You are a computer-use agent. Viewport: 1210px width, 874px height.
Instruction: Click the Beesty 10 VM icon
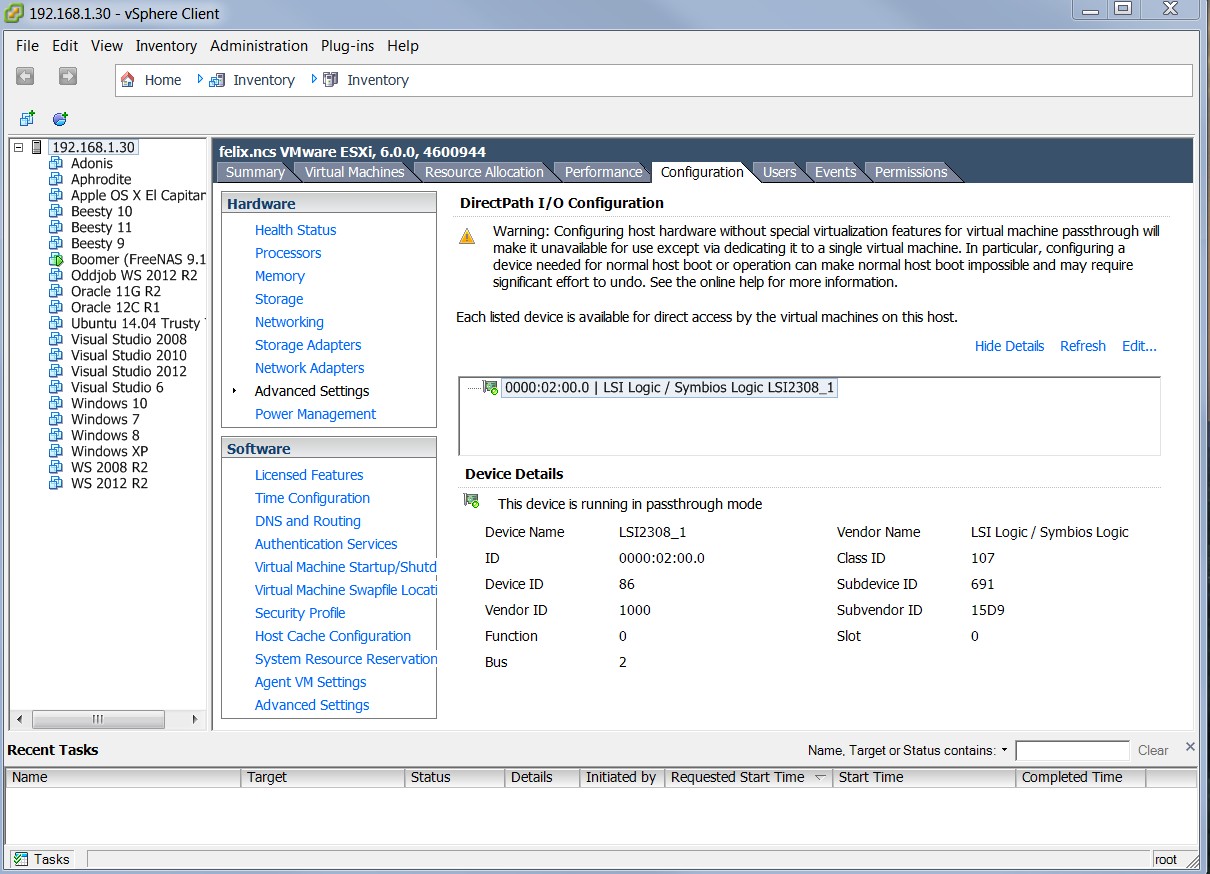click(56, 211)
